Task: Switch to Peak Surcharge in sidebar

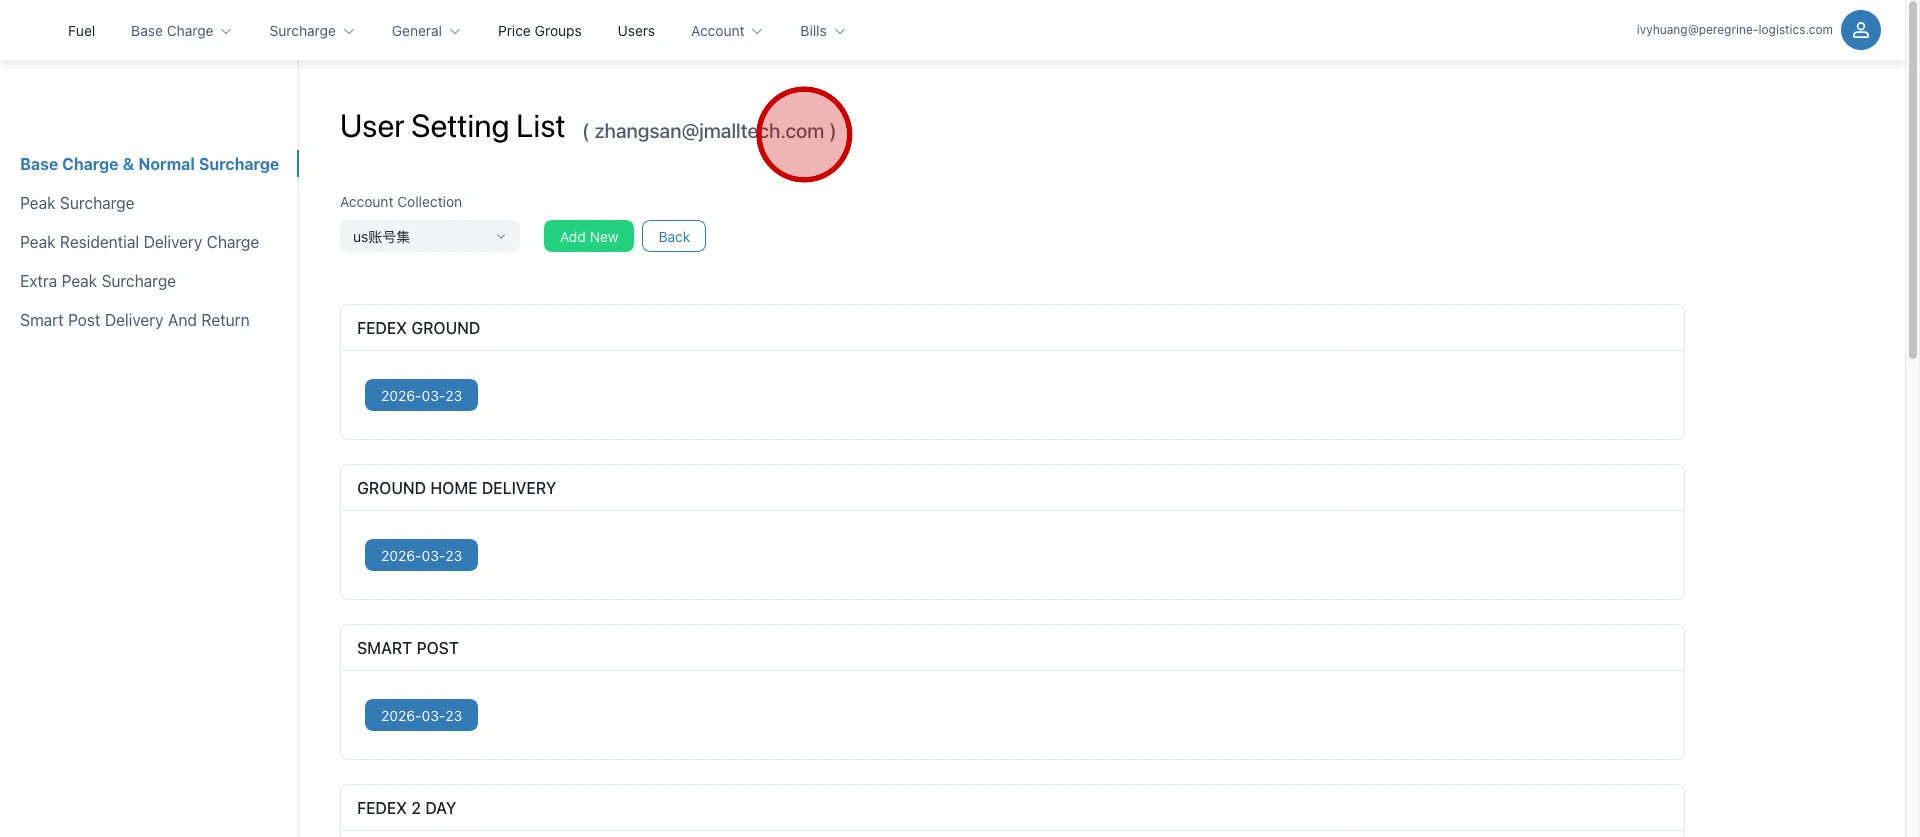Action: coord(77,203)
